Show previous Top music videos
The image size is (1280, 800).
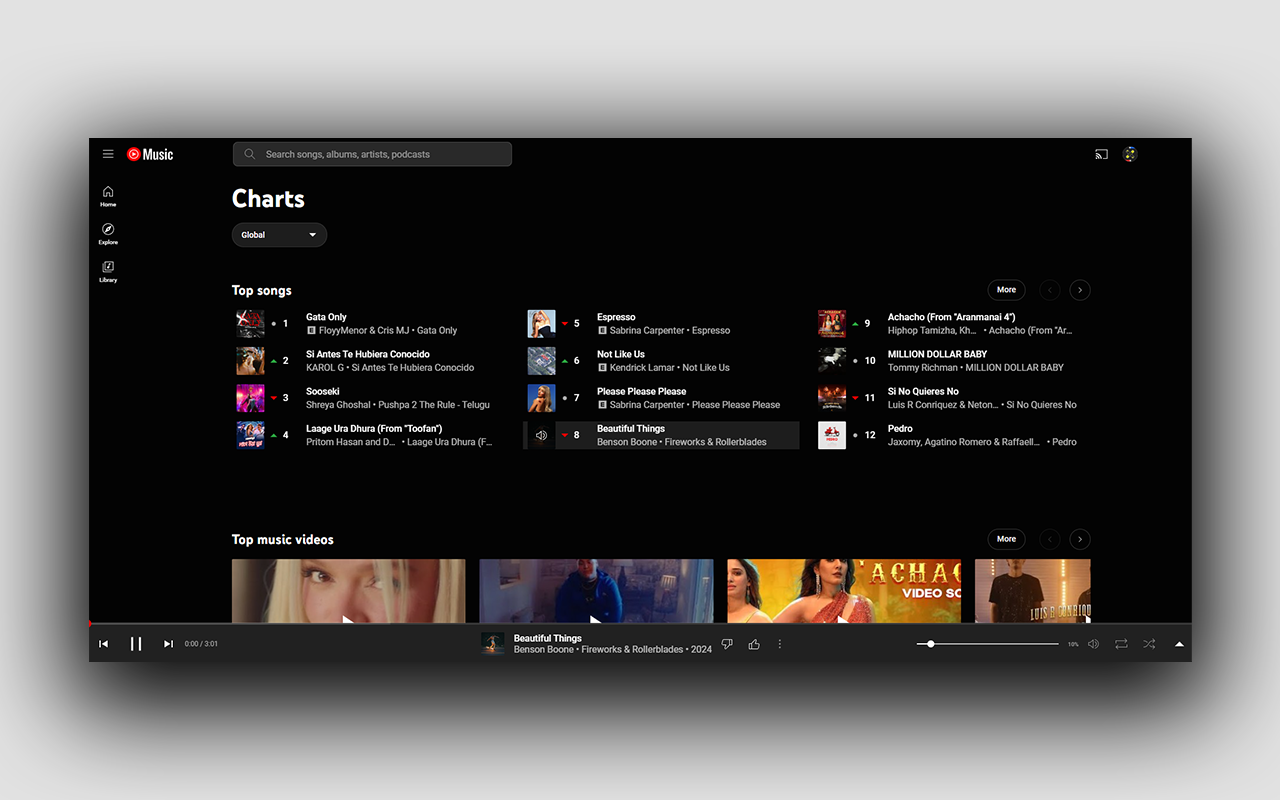tap(1049, 539)
